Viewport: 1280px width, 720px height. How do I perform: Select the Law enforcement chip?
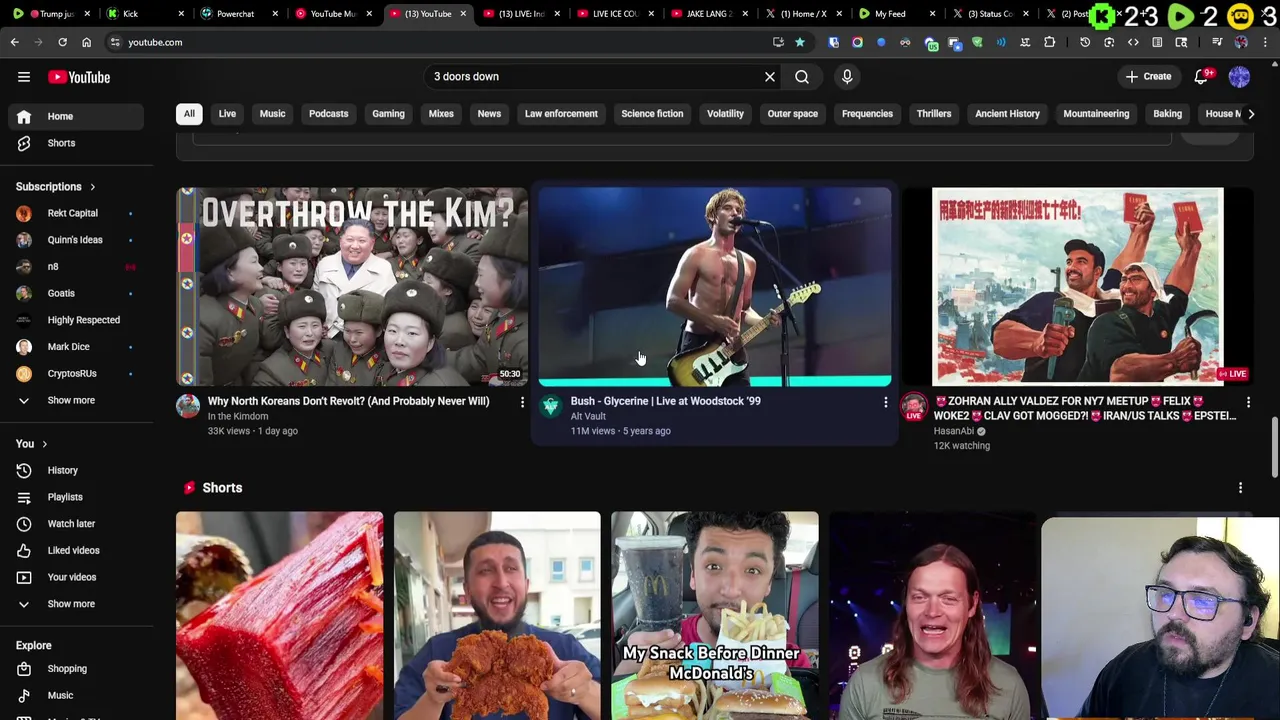point(561,114)
